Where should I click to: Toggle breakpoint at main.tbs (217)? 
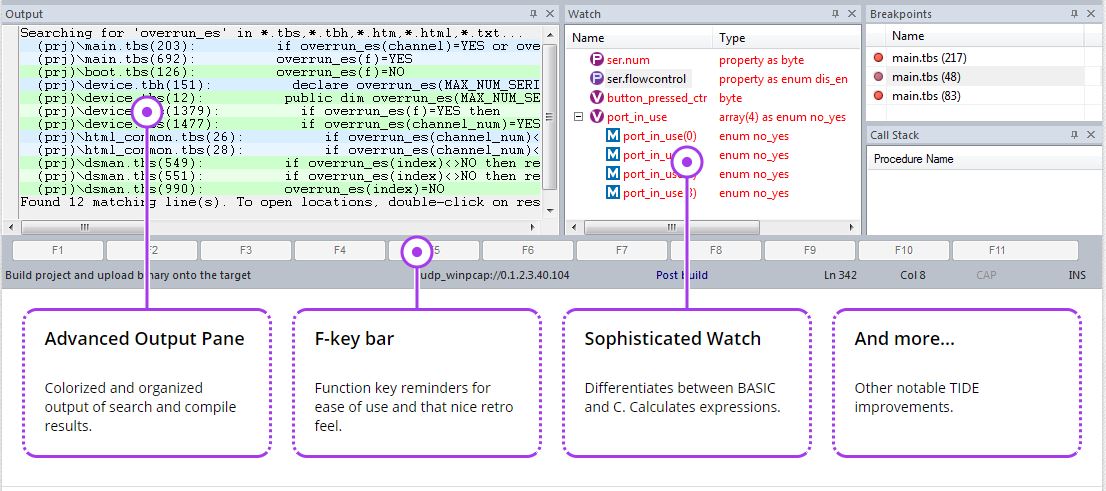point(878,58)
